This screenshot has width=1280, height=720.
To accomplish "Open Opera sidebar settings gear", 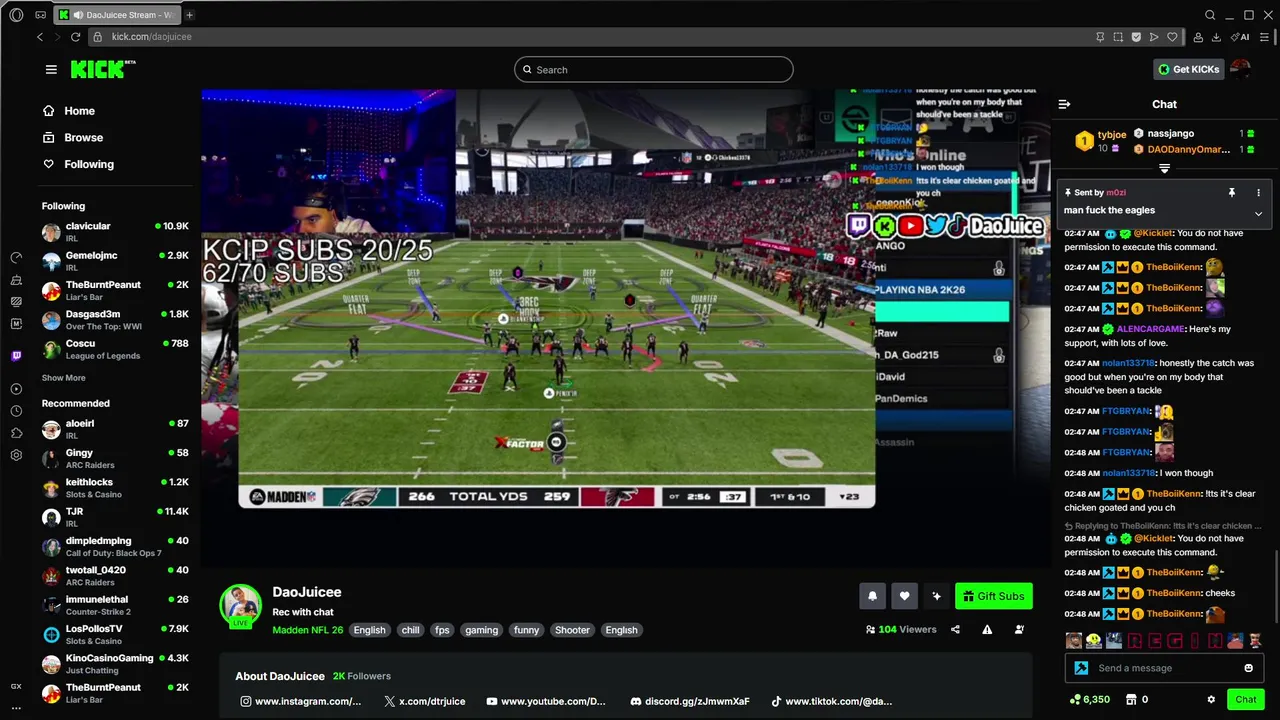I will coord(16,455).
